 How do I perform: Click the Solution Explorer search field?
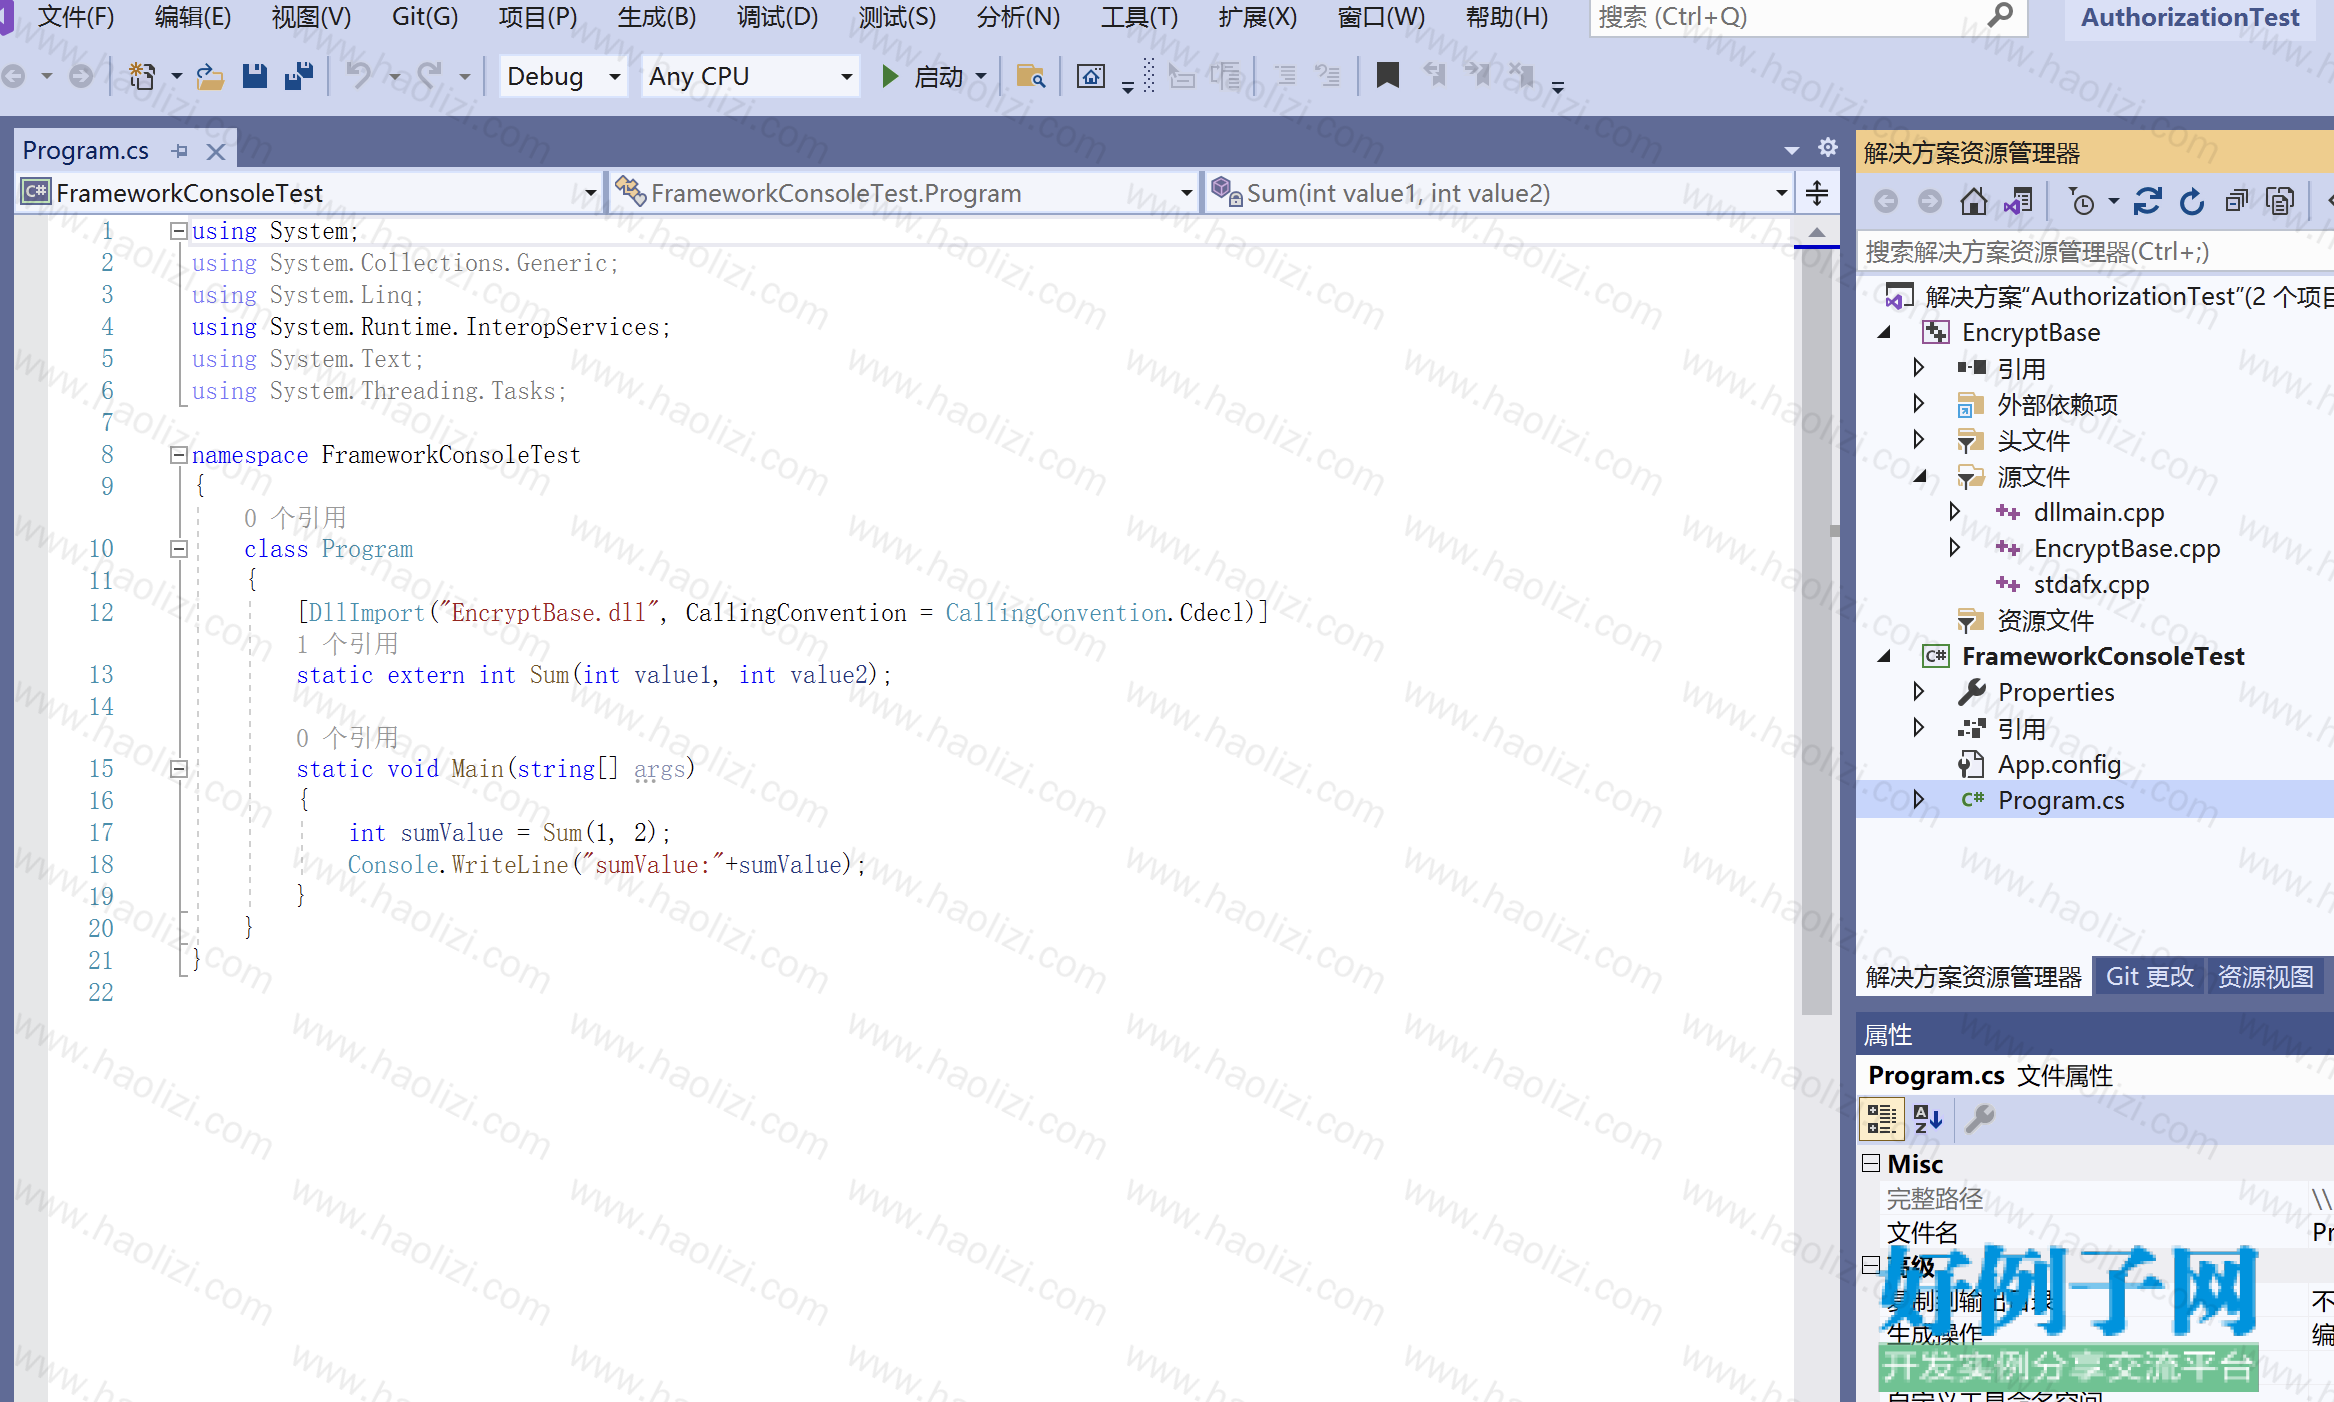click(2095, 252)
